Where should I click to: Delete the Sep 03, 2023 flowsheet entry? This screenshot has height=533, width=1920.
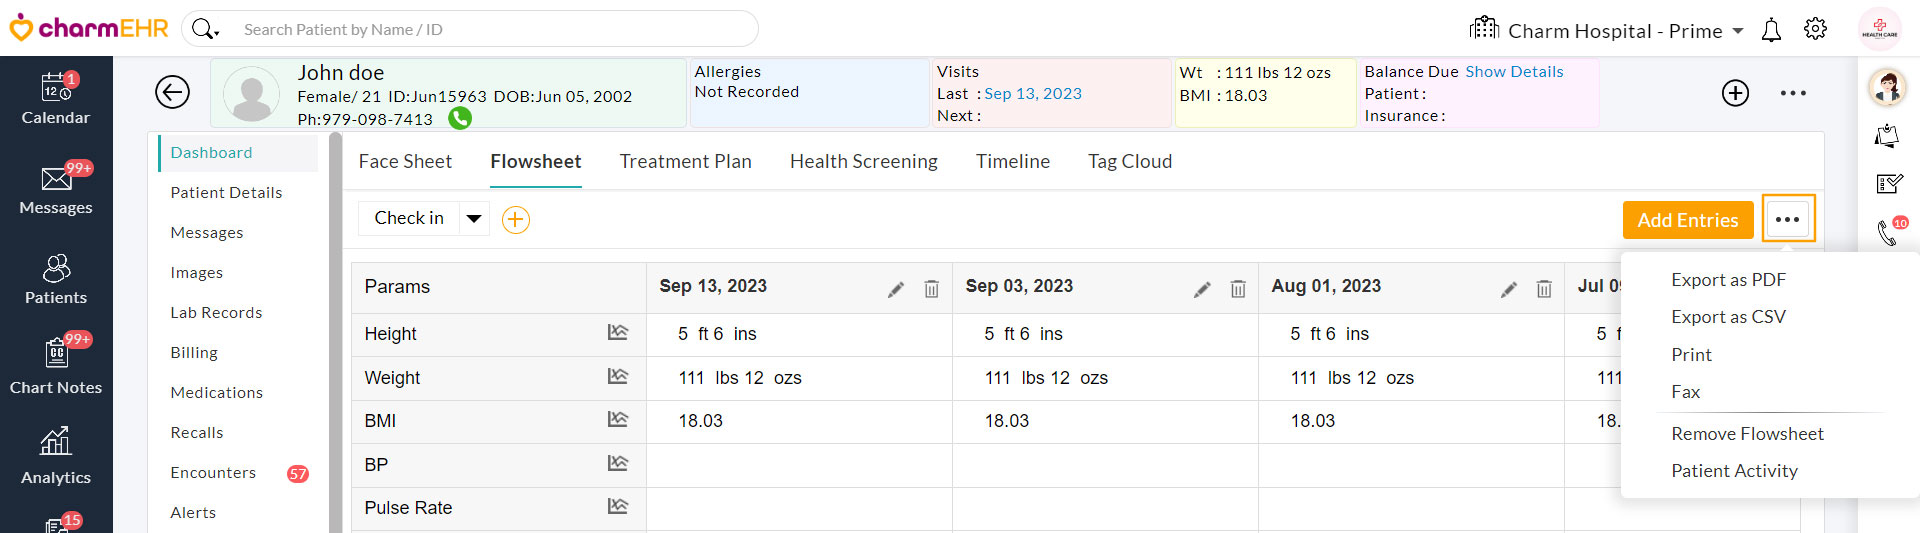[x=1238, y=289]
